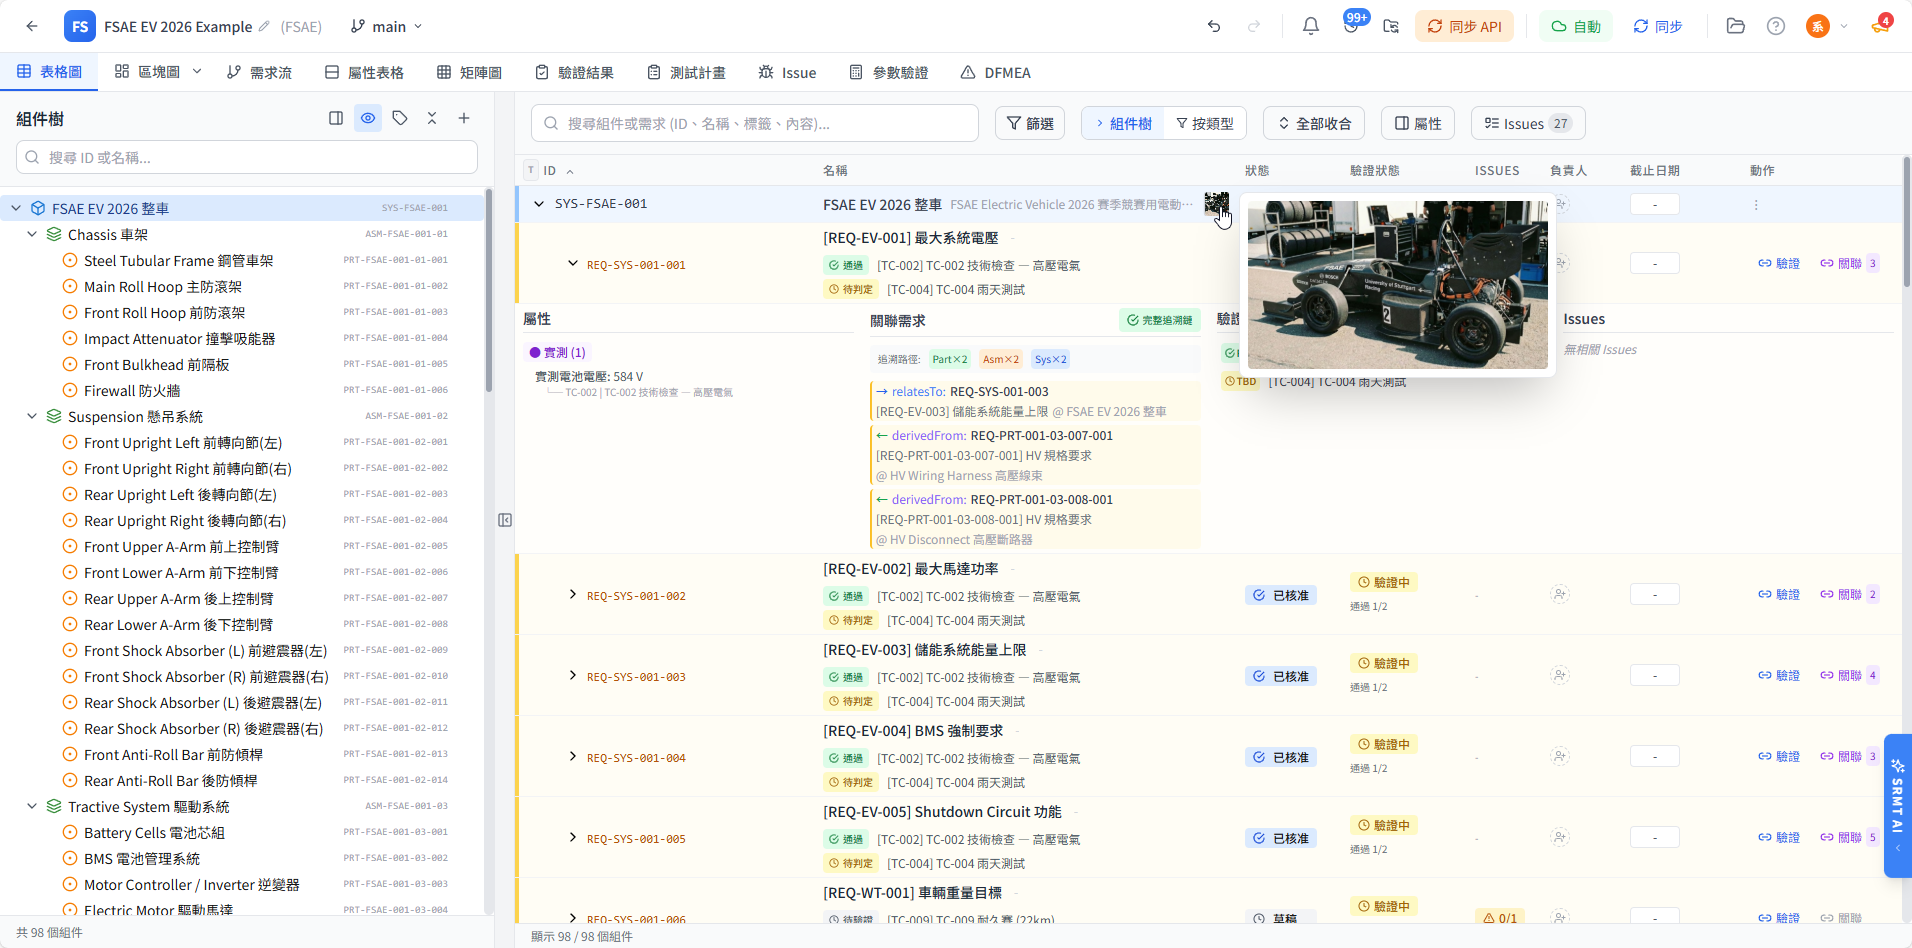Click the help question mark icon
This screenshot has width=1912, height=948.
click(x=1775, y=26)
